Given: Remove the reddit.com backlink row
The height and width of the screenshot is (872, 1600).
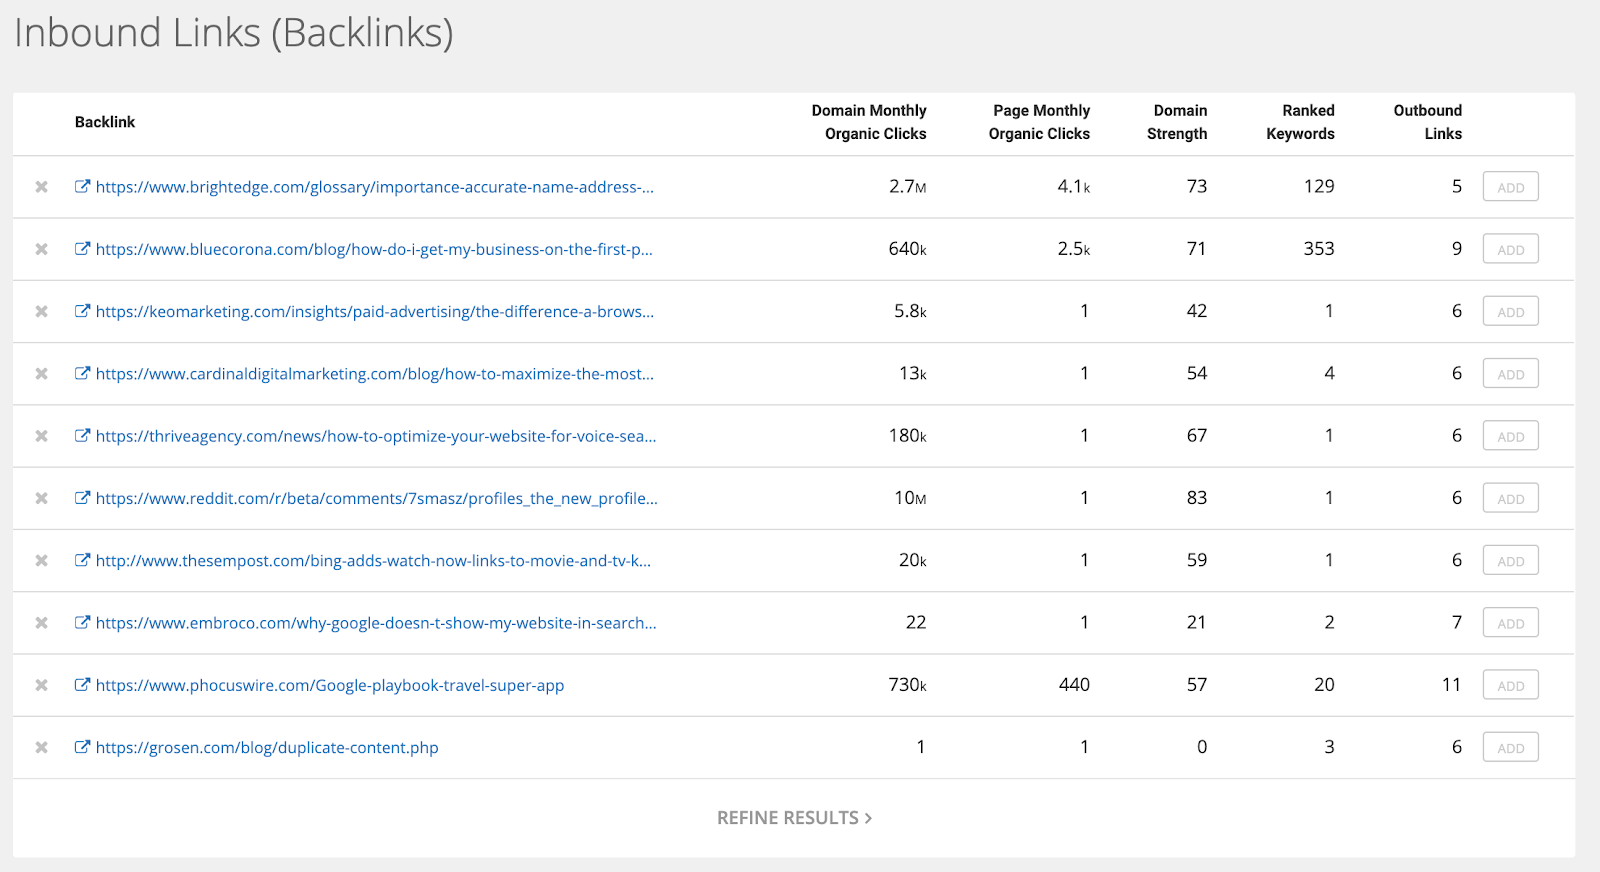Looking at the screenshot, I should tap(41, 498).
